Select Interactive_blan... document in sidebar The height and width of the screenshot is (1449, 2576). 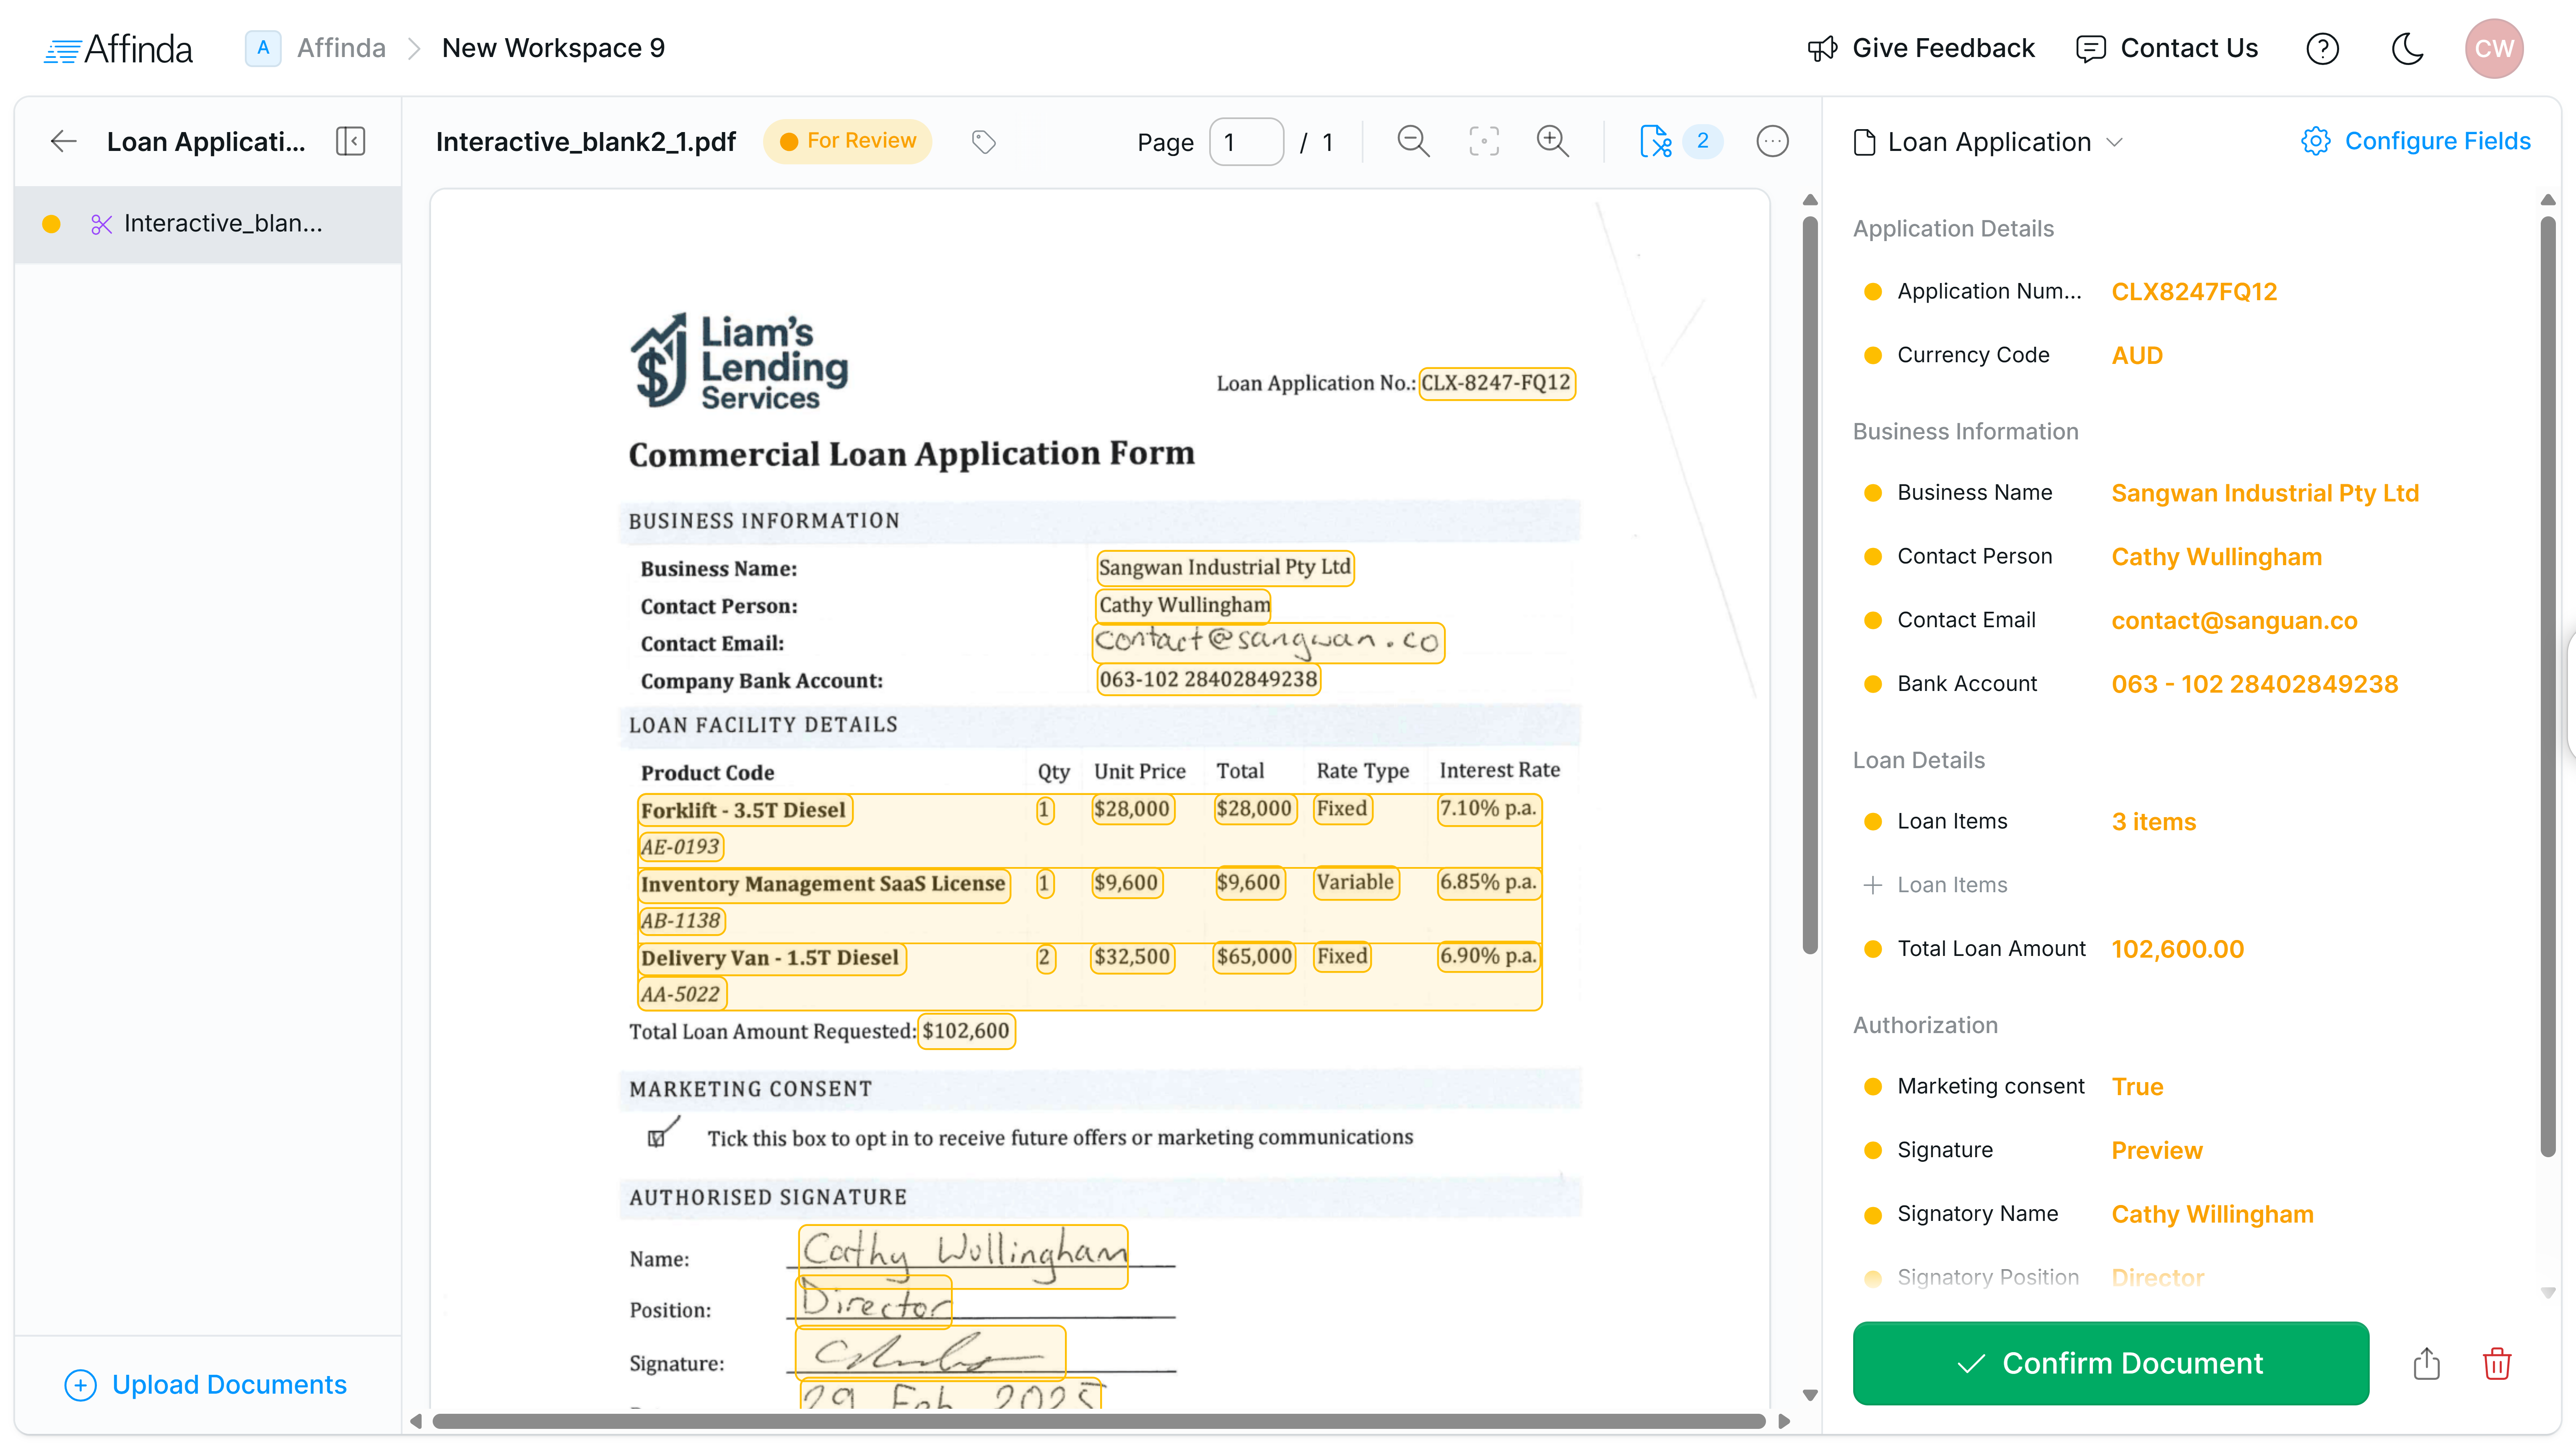coord(222,223)
